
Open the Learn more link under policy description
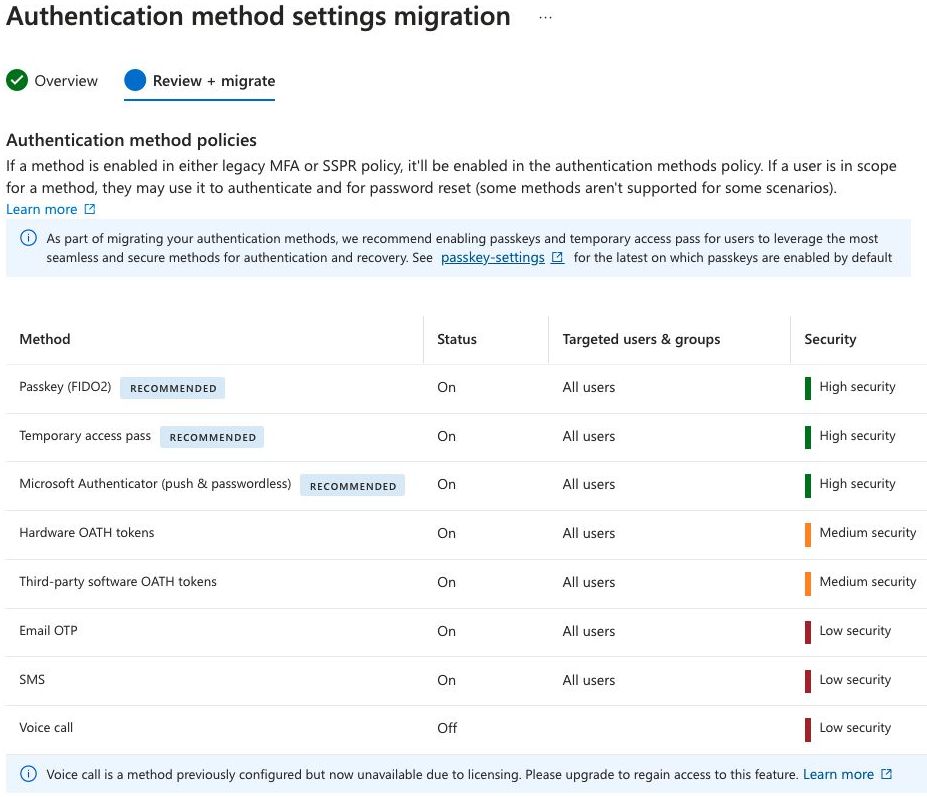41,209
